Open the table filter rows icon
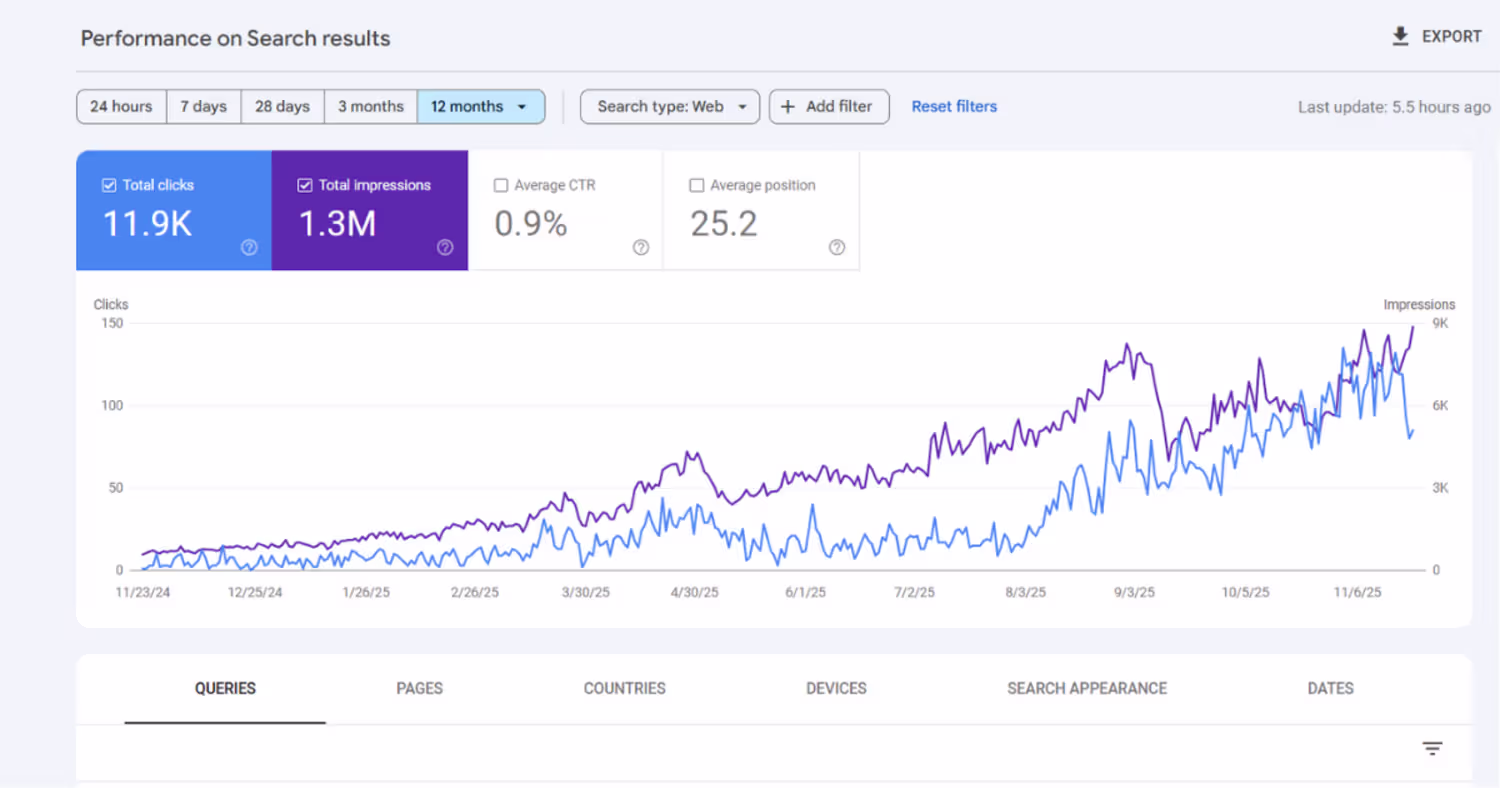The image size is (1500, 788). tap(1432, 748)
